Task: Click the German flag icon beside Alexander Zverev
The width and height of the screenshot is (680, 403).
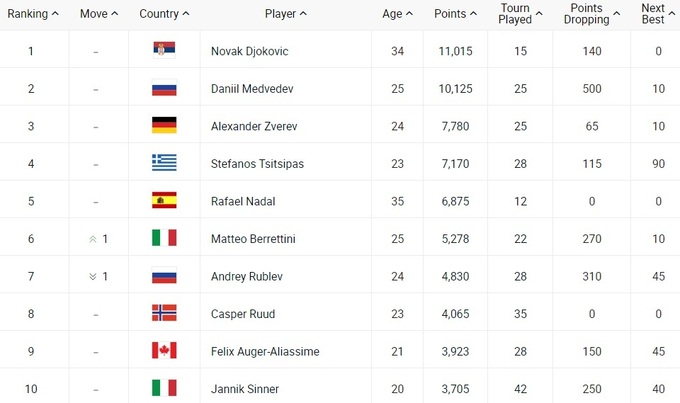Action: (164, 126)
